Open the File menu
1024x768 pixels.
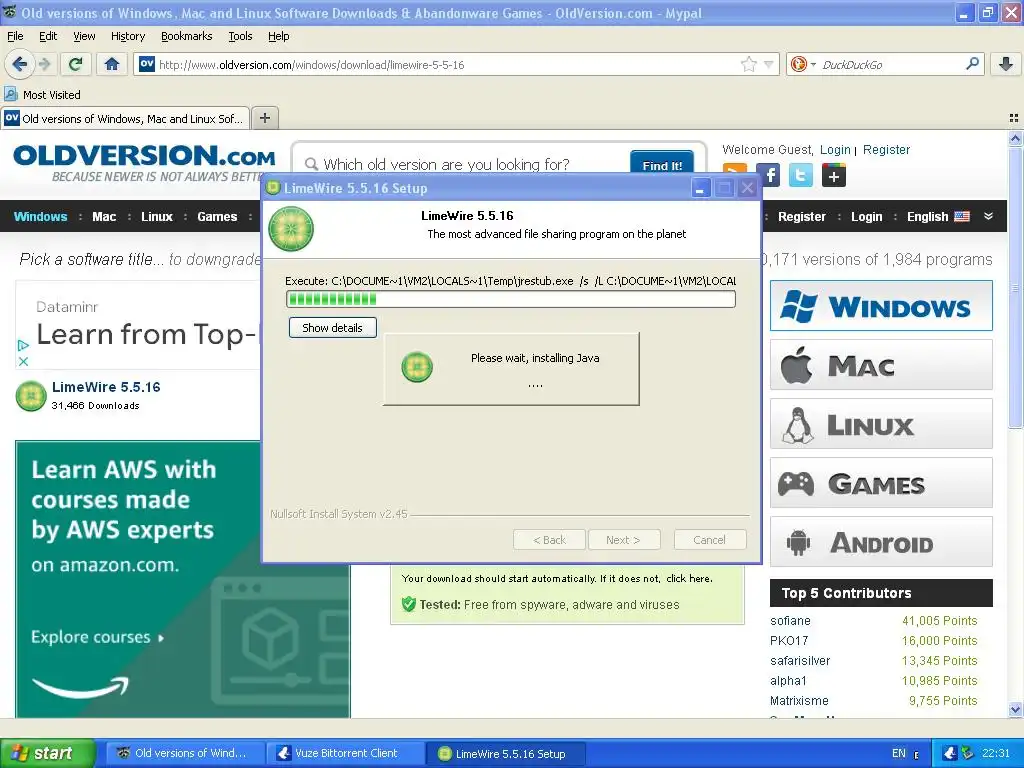15,36
